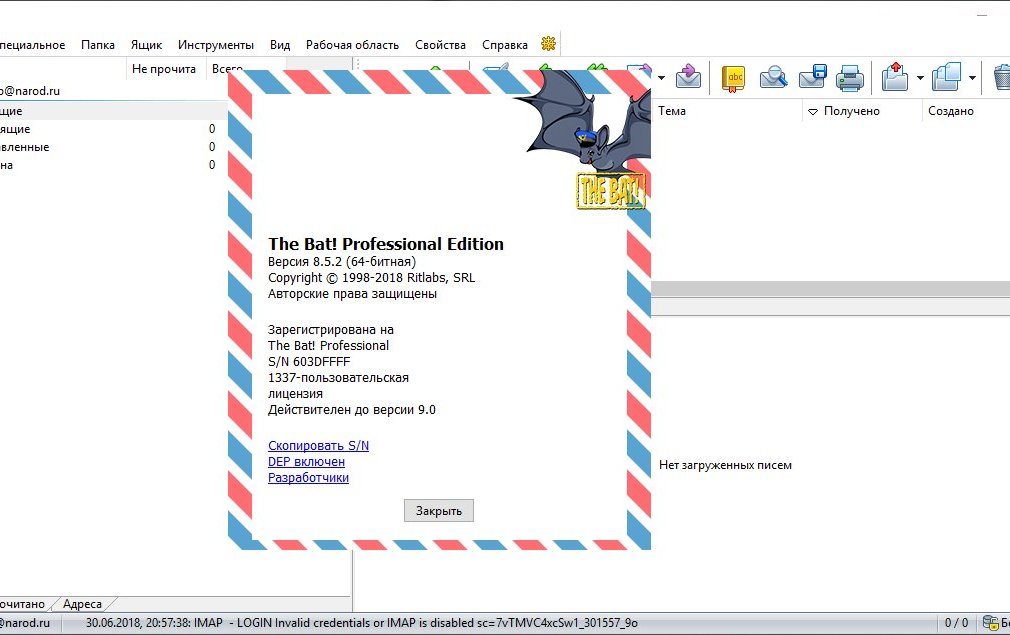Click @narod.ru in the status bar
Screen dimensions: 1010x635
[x=25, y=623]
